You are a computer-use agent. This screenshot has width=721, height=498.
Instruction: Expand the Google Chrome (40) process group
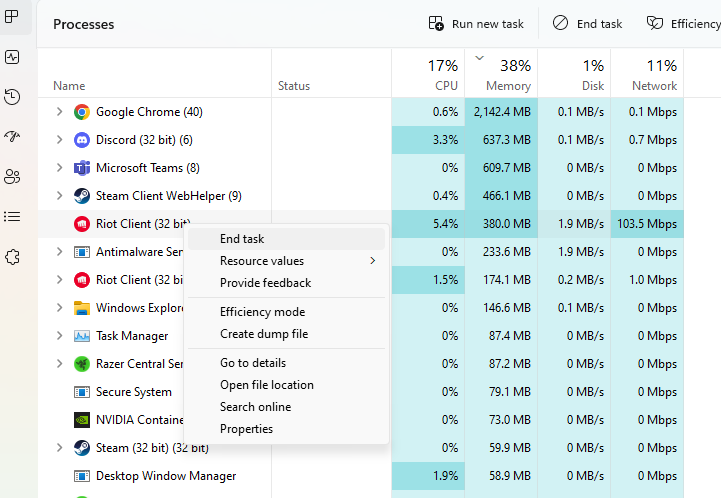point(59,112)
